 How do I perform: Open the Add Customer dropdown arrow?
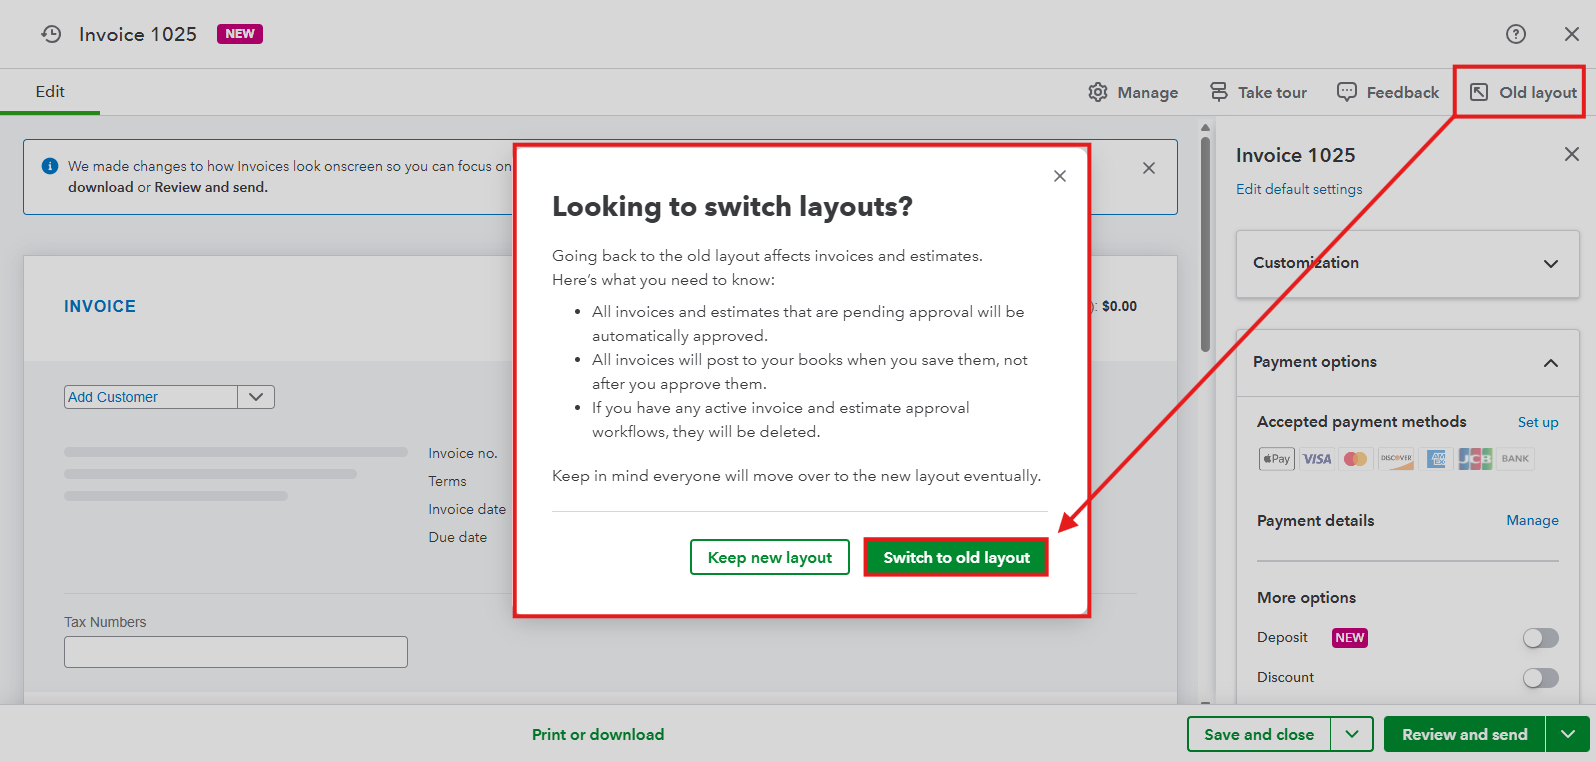tap(256, 397)
